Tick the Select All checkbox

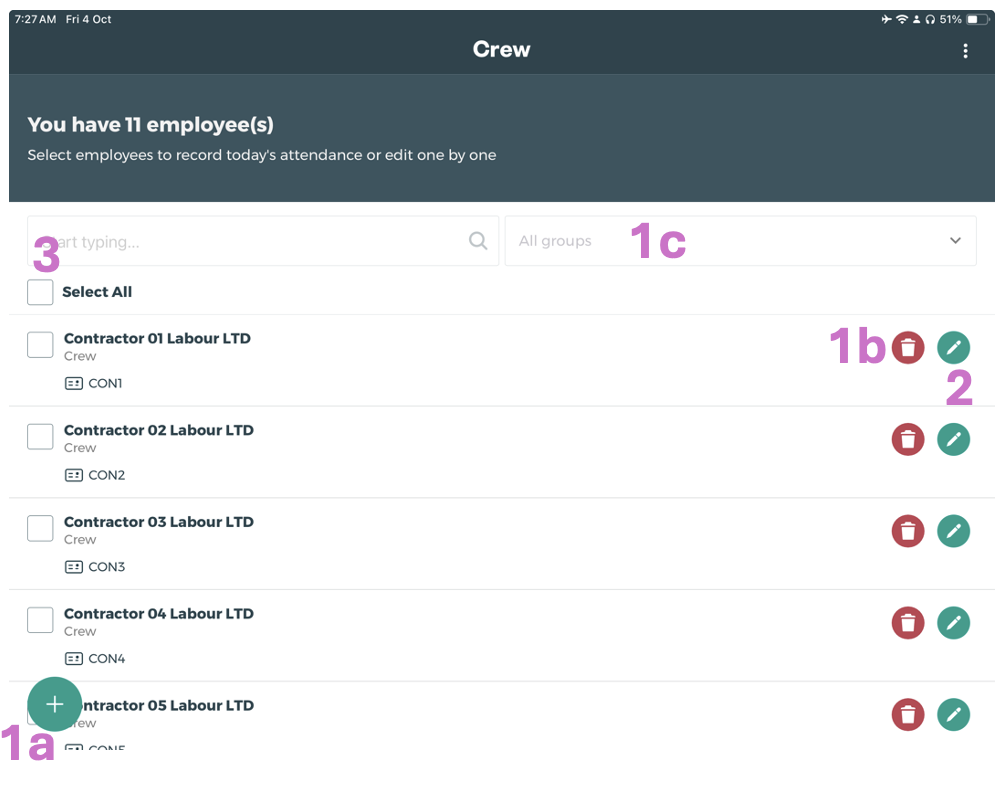coord(40,292)
